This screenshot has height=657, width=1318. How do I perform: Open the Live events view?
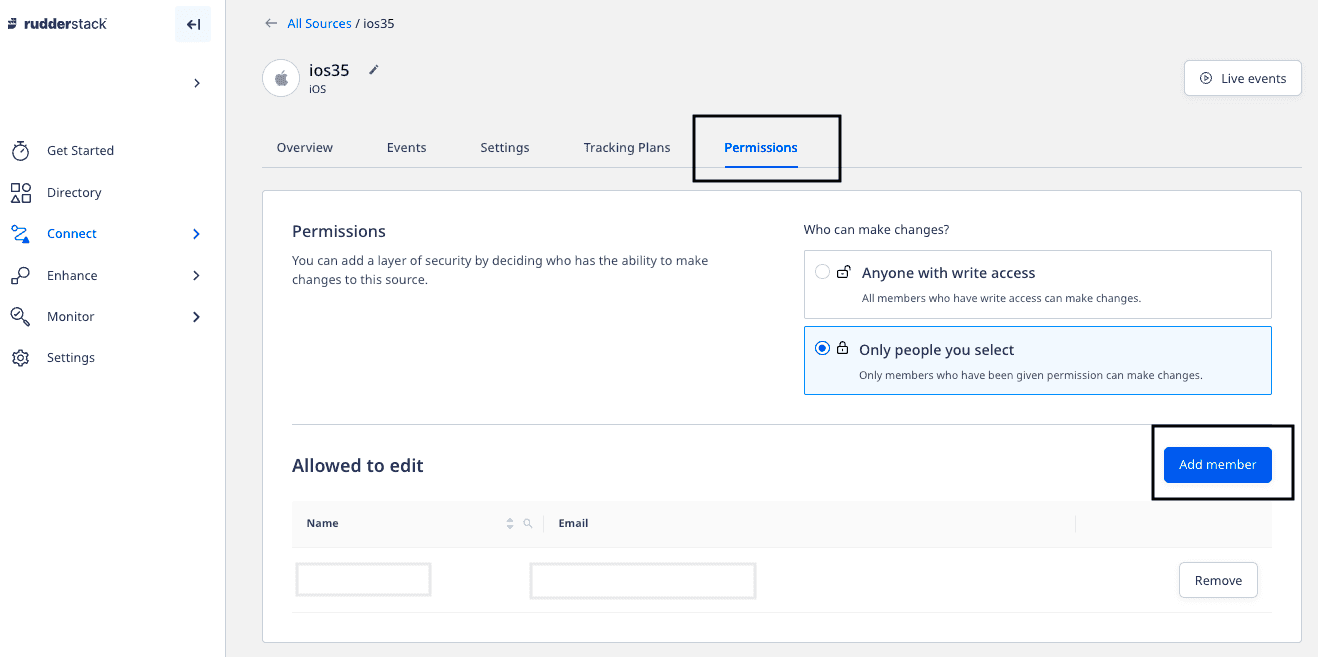[x=1242, y=78]
